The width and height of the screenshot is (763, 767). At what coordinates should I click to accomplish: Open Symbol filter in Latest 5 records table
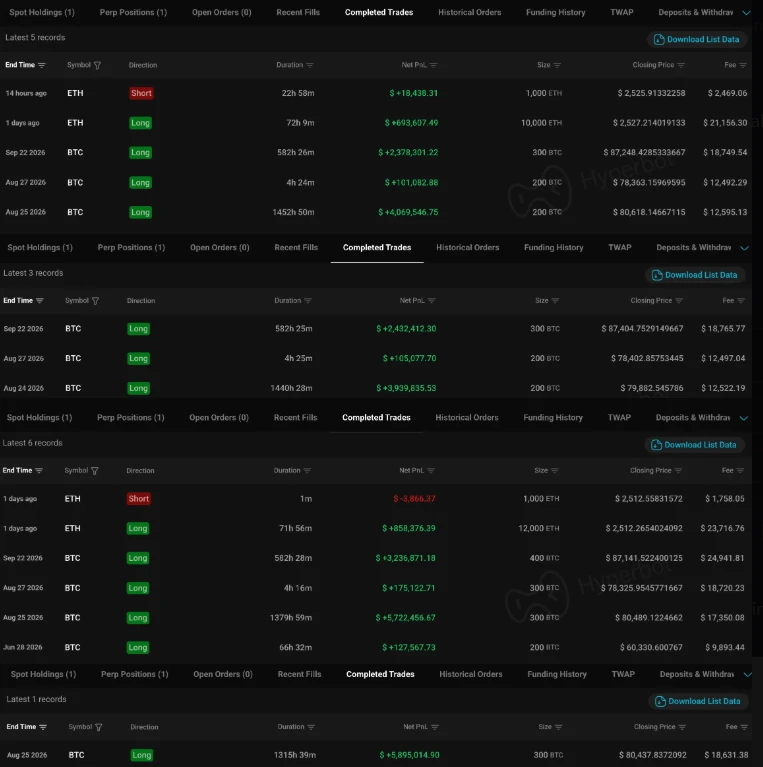coord(97,65)
